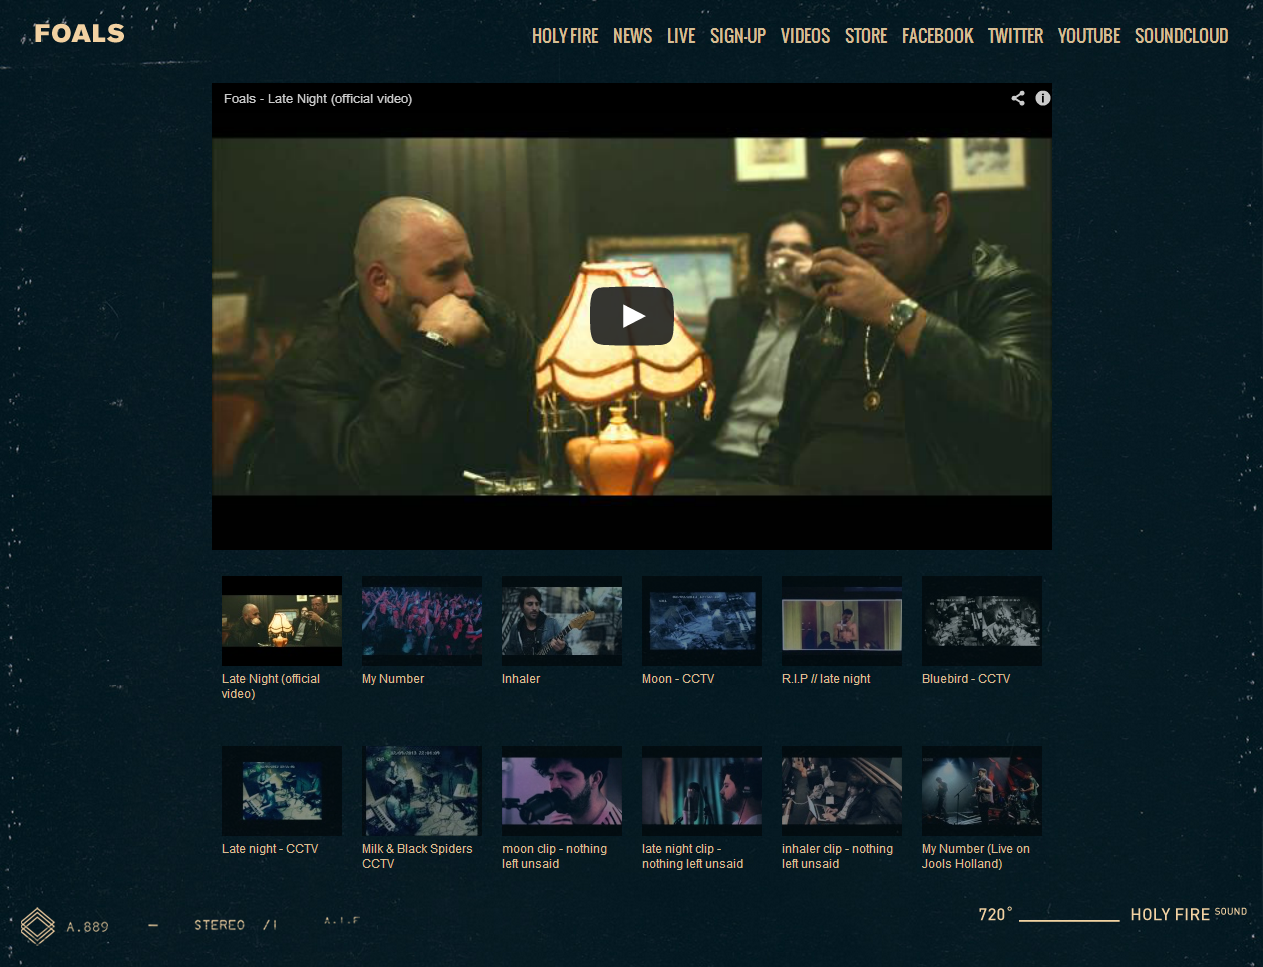The image size is (1263, 967).
Task: Click the '720°' footer text
Action: pos(995,914)
